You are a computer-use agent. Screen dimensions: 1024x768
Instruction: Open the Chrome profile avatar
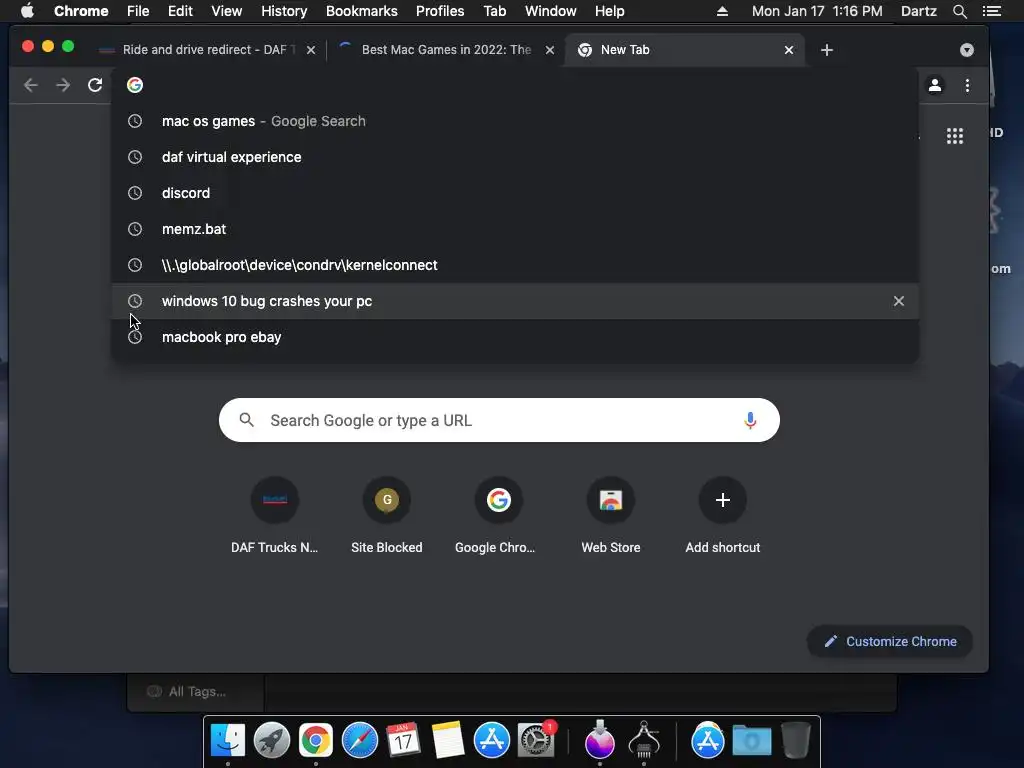click(x=935, y=86)
